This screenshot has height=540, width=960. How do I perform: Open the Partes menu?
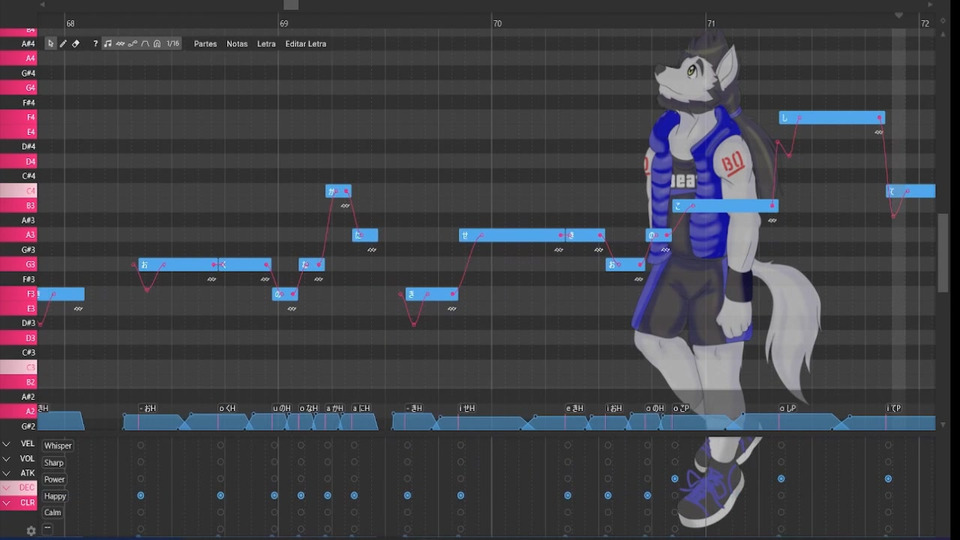[205, 44]
